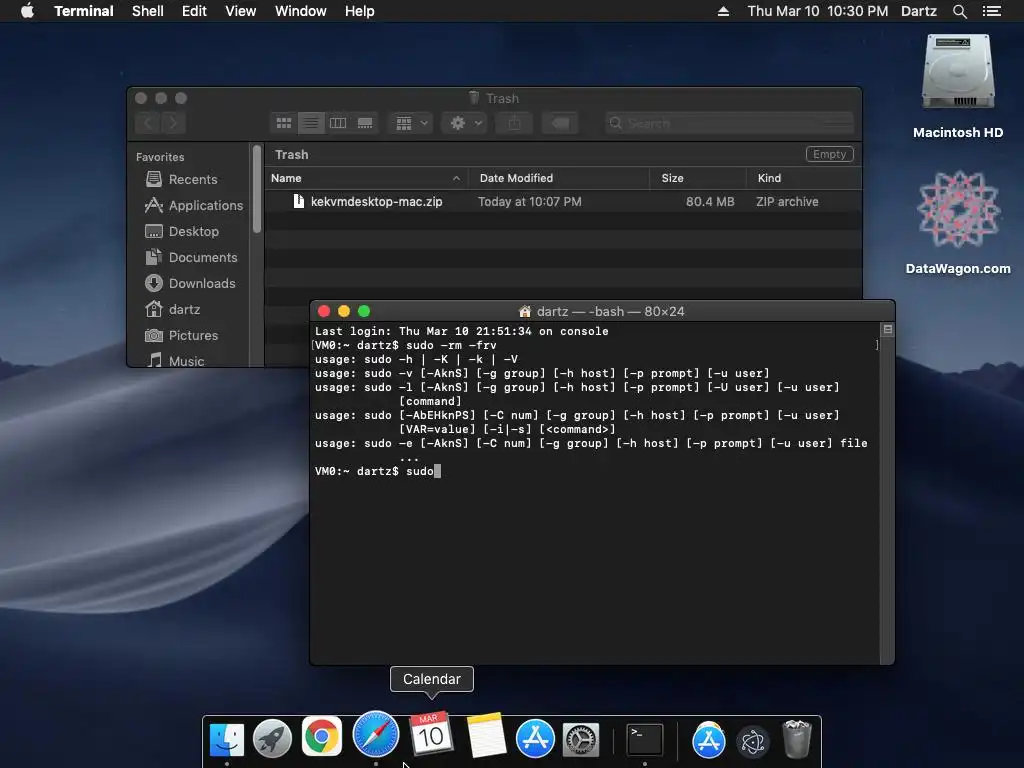Open Notes app in the Dock
The width and height of the screenshot is (1024, 768).
(x=485, y=735)
